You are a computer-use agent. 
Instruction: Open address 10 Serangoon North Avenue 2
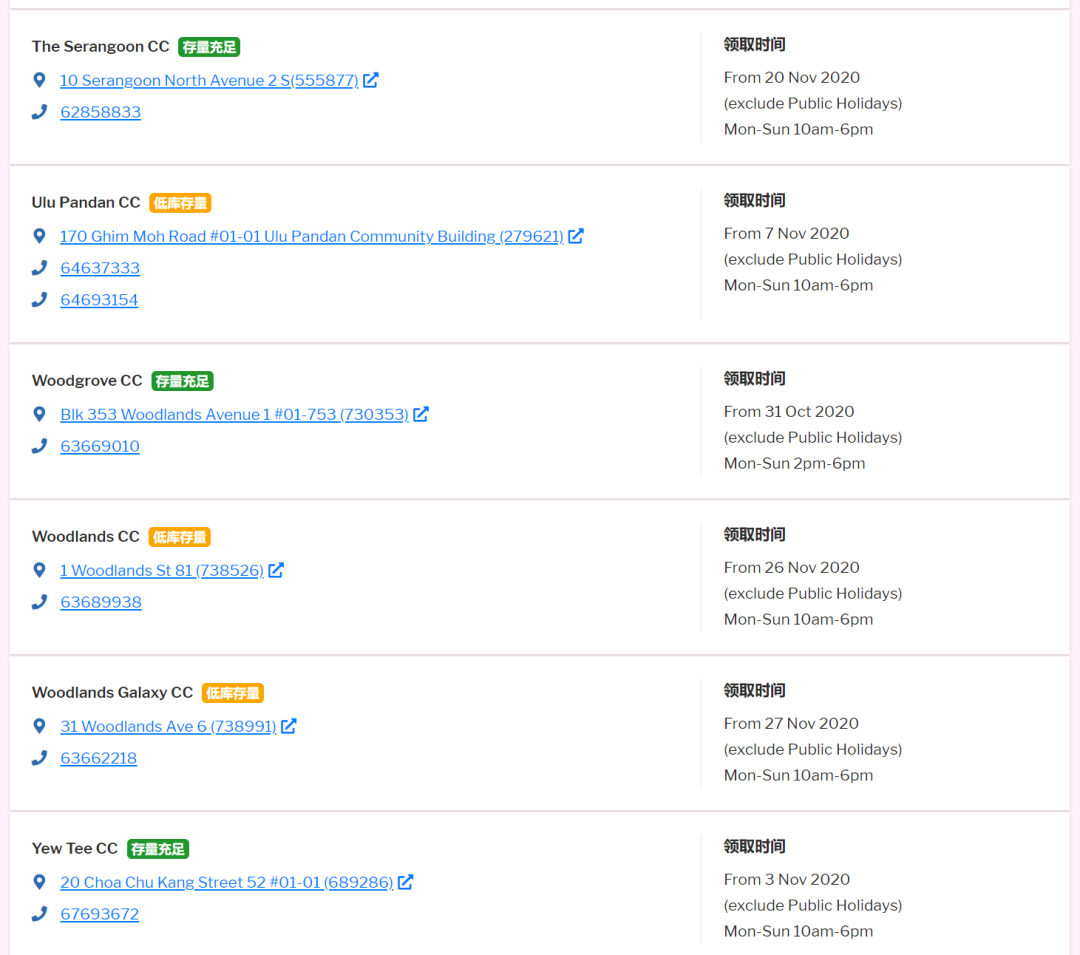point(209,80)
